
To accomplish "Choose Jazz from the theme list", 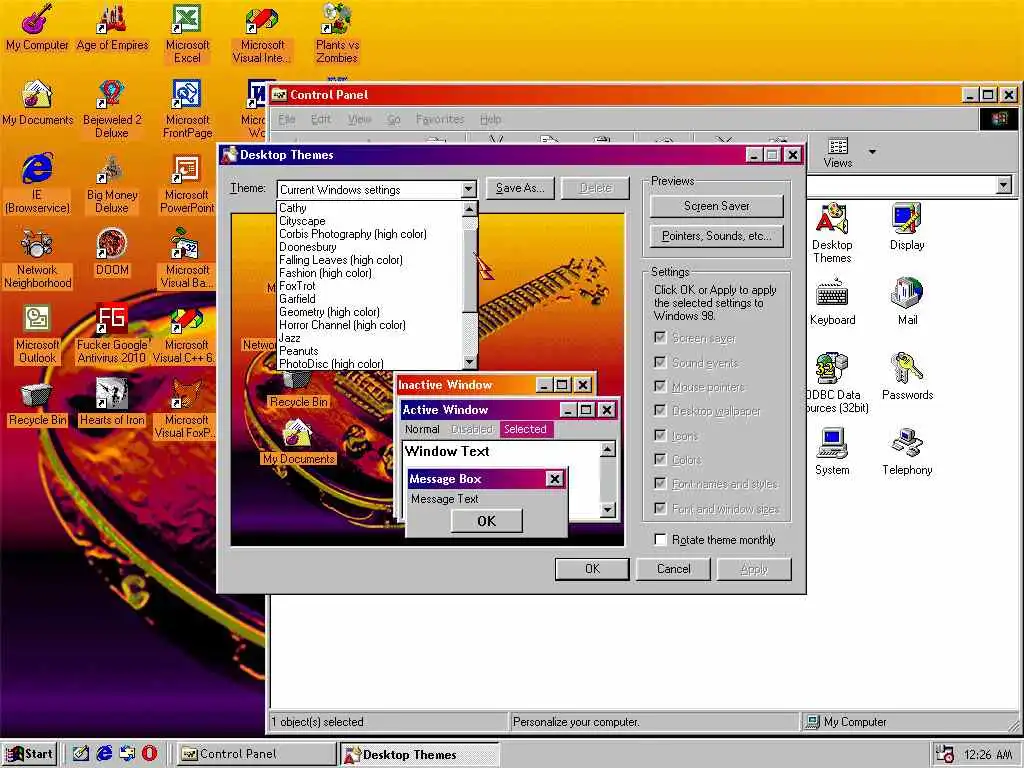I will (370, 338).
